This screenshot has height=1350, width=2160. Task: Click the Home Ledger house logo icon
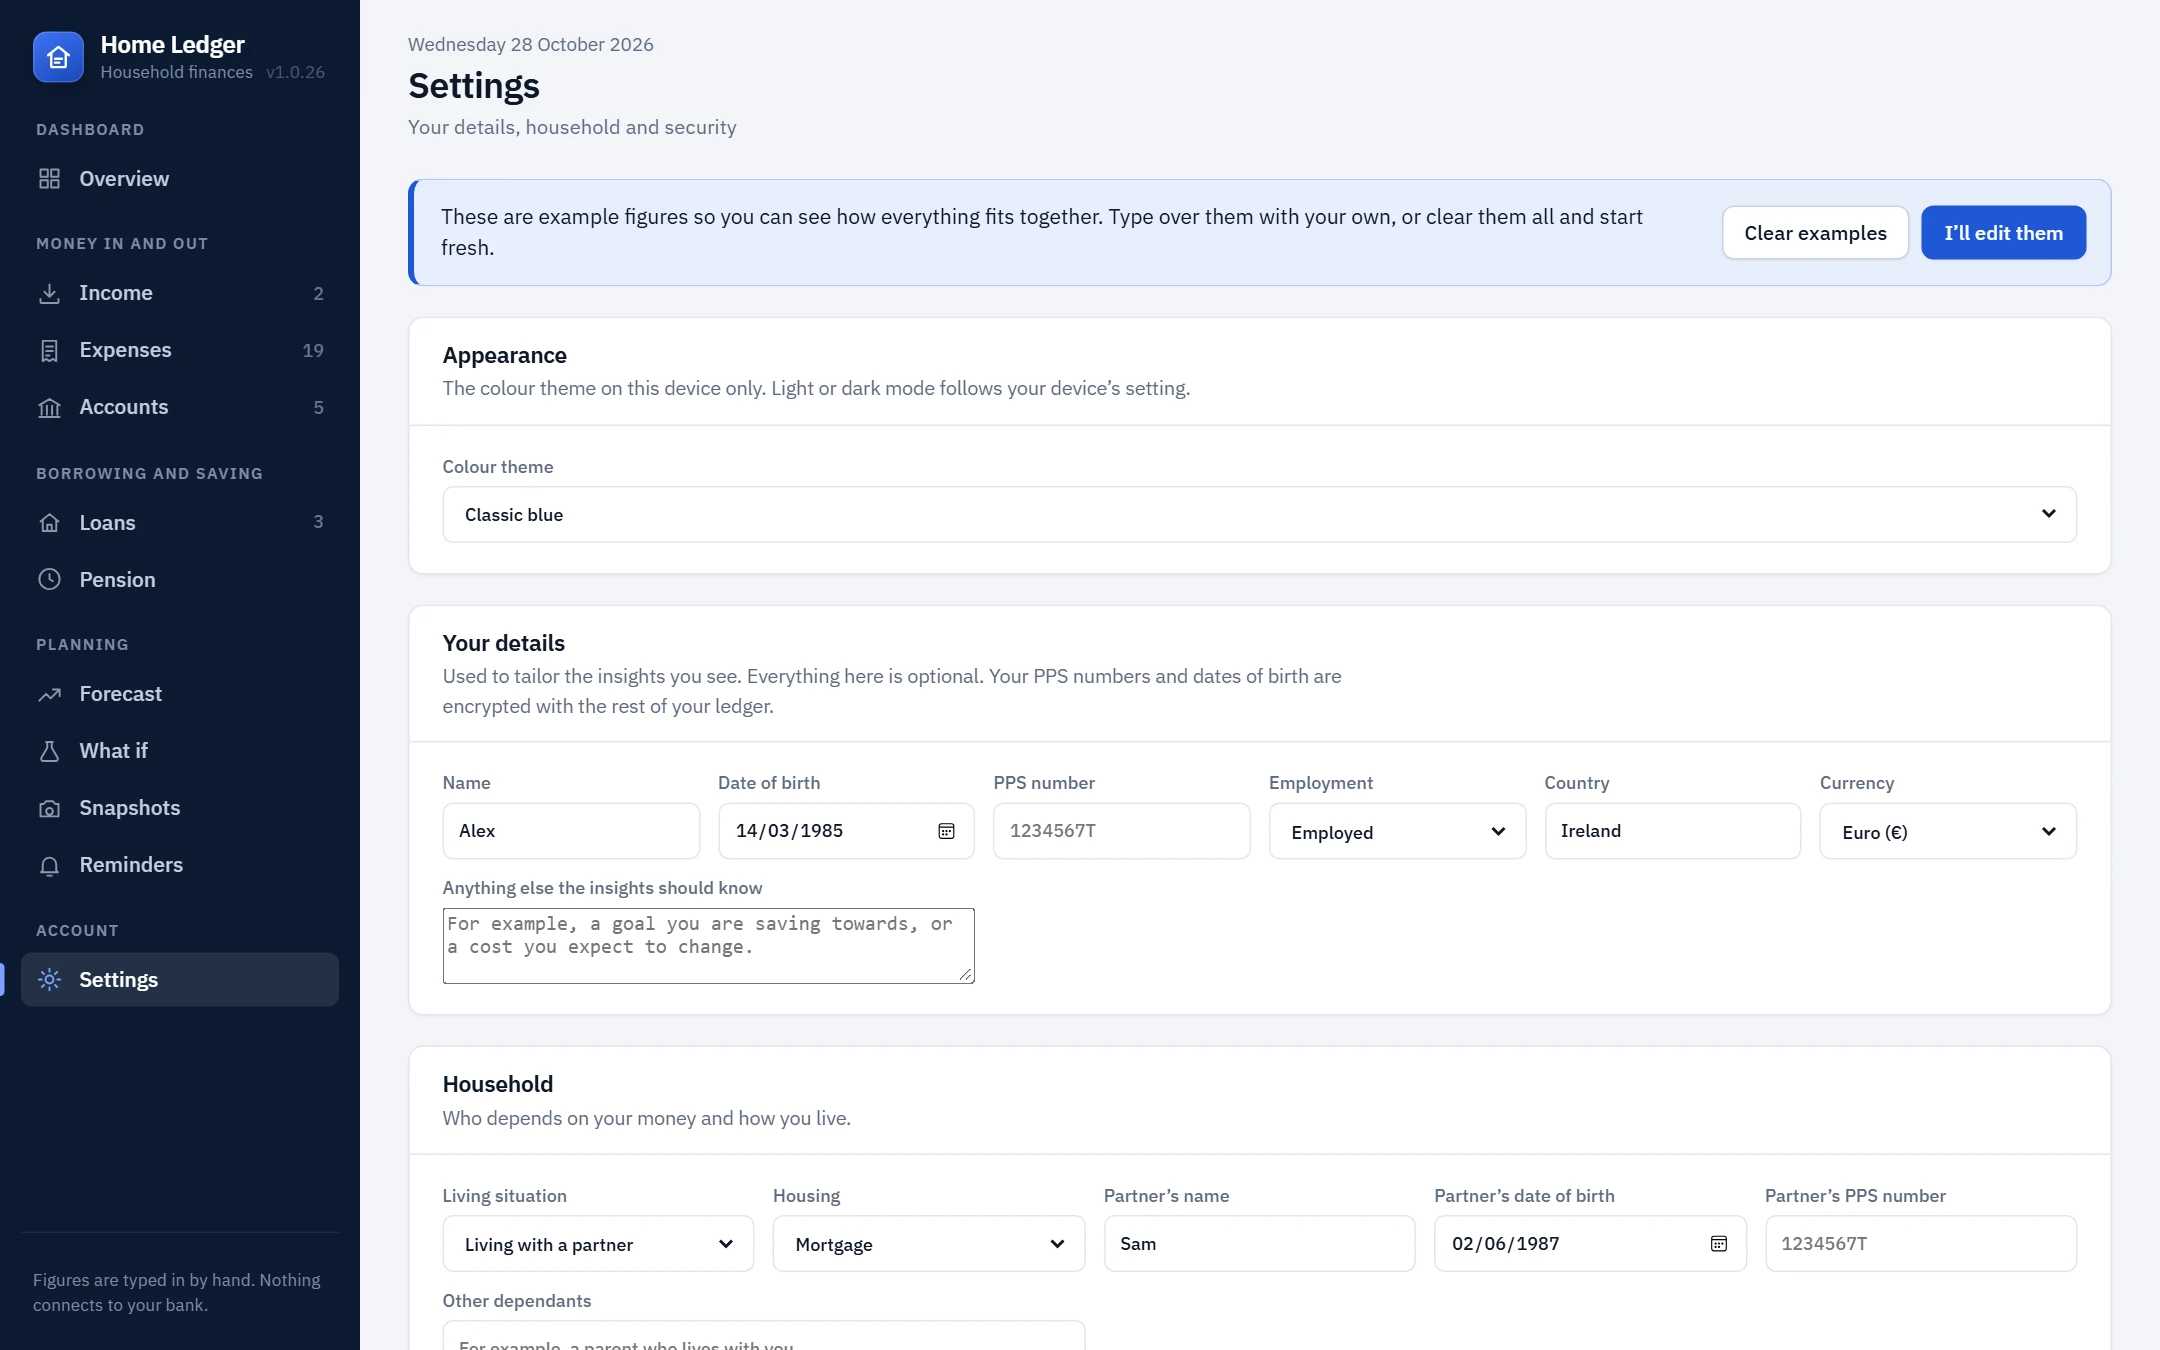pos(58,57)
